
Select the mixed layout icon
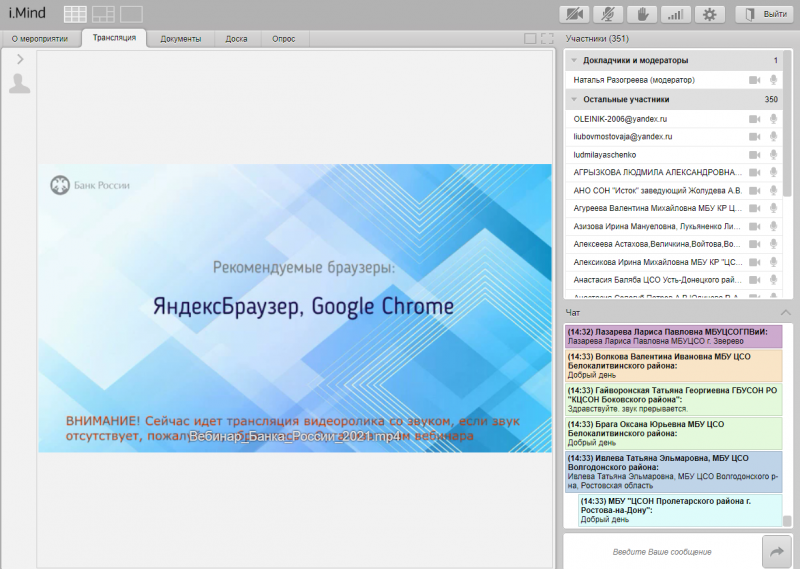pos(103,14)
